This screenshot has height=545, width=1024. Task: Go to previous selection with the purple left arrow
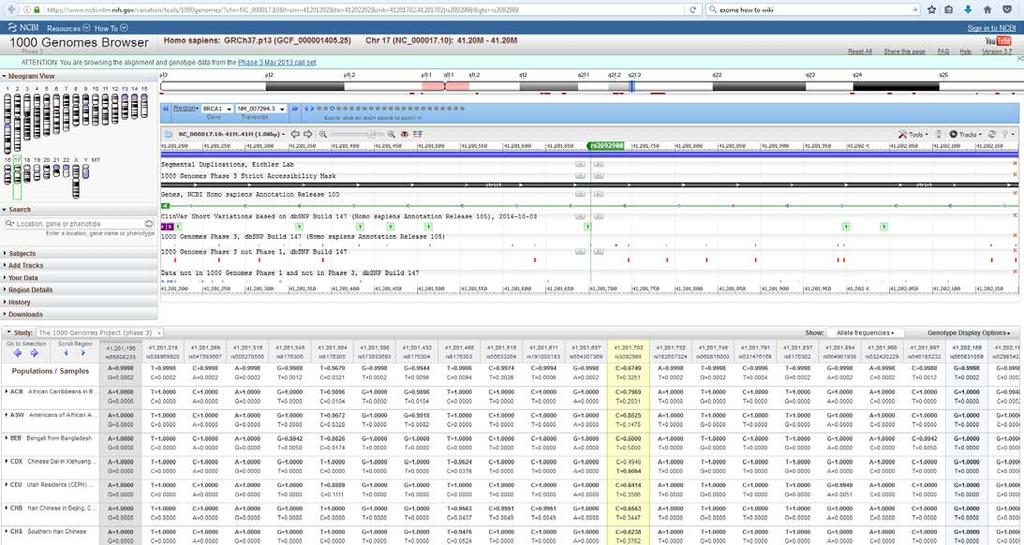coord(18,353)
